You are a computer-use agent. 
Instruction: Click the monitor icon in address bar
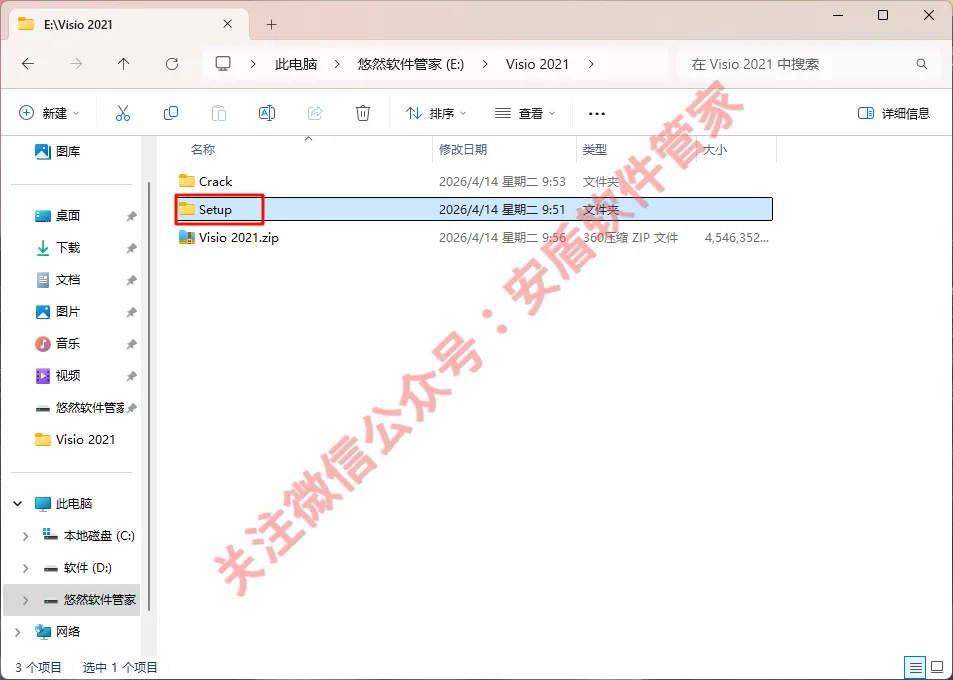point(223,64)
